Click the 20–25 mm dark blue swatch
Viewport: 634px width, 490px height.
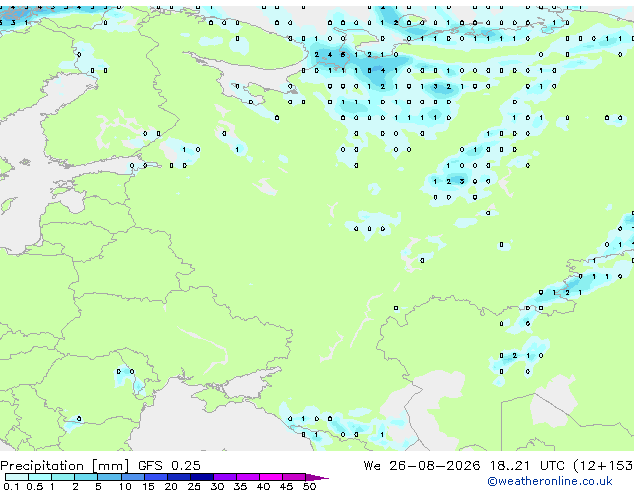(x=179, y=477)
